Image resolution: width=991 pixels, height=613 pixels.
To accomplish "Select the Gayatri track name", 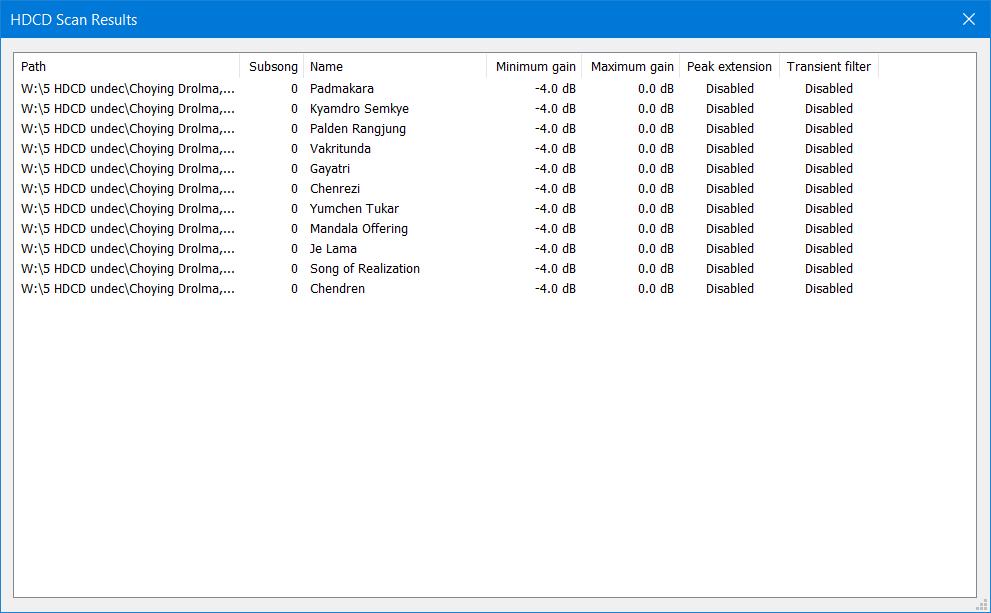I will tap(329, 169).
